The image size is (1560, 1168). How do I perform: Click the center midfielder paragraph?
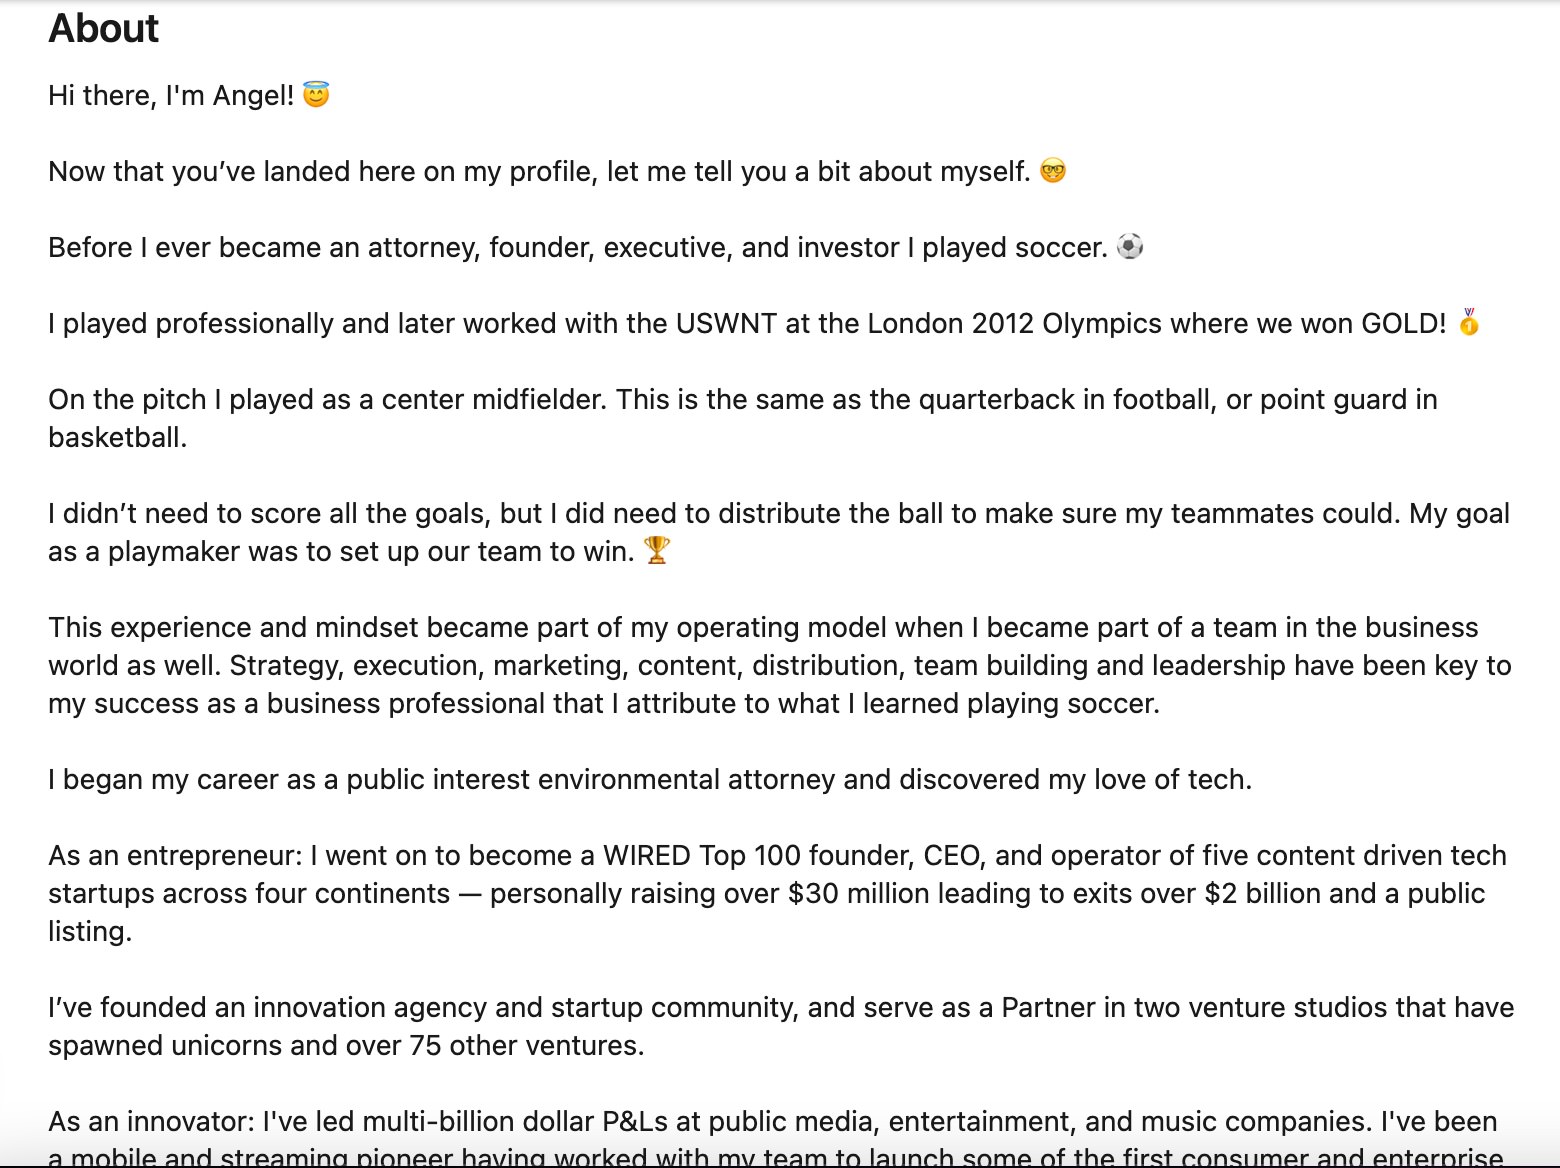click(x=742, y=400)
